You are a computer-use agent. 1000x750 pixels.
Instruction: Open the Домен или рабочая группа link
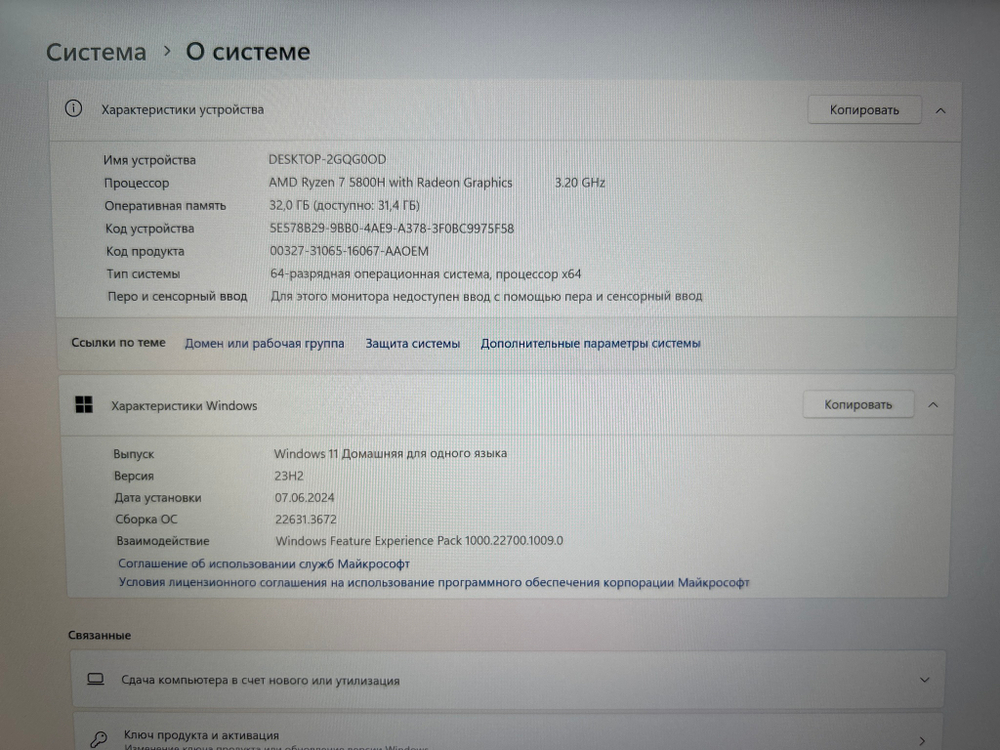click(264, 343)
